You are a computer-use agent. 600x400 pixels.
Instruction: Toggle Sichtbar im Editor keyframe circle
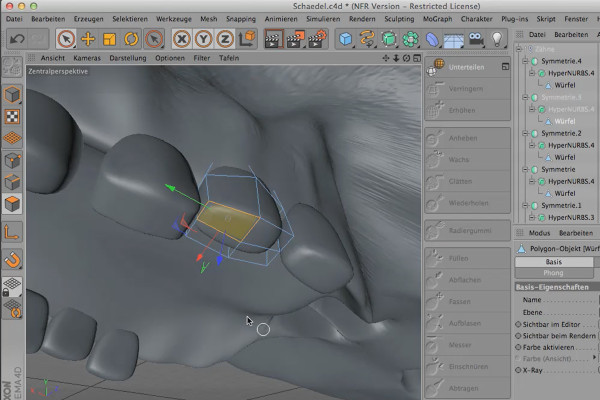pos(518,324)
